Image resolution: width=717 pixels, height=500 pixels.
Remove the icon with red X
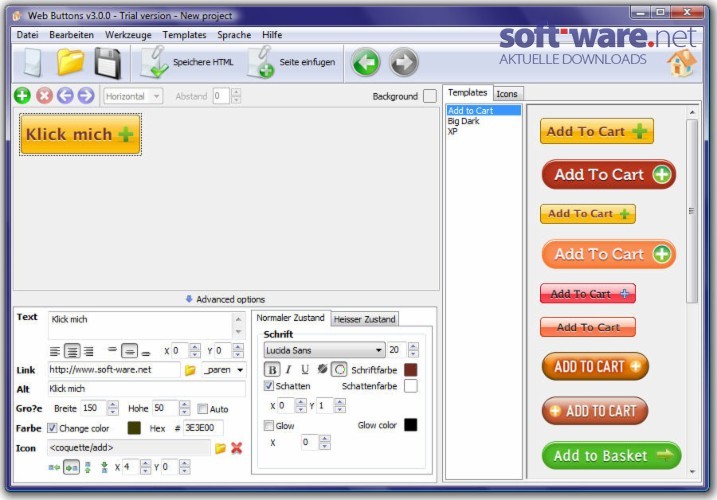(236, 448)
